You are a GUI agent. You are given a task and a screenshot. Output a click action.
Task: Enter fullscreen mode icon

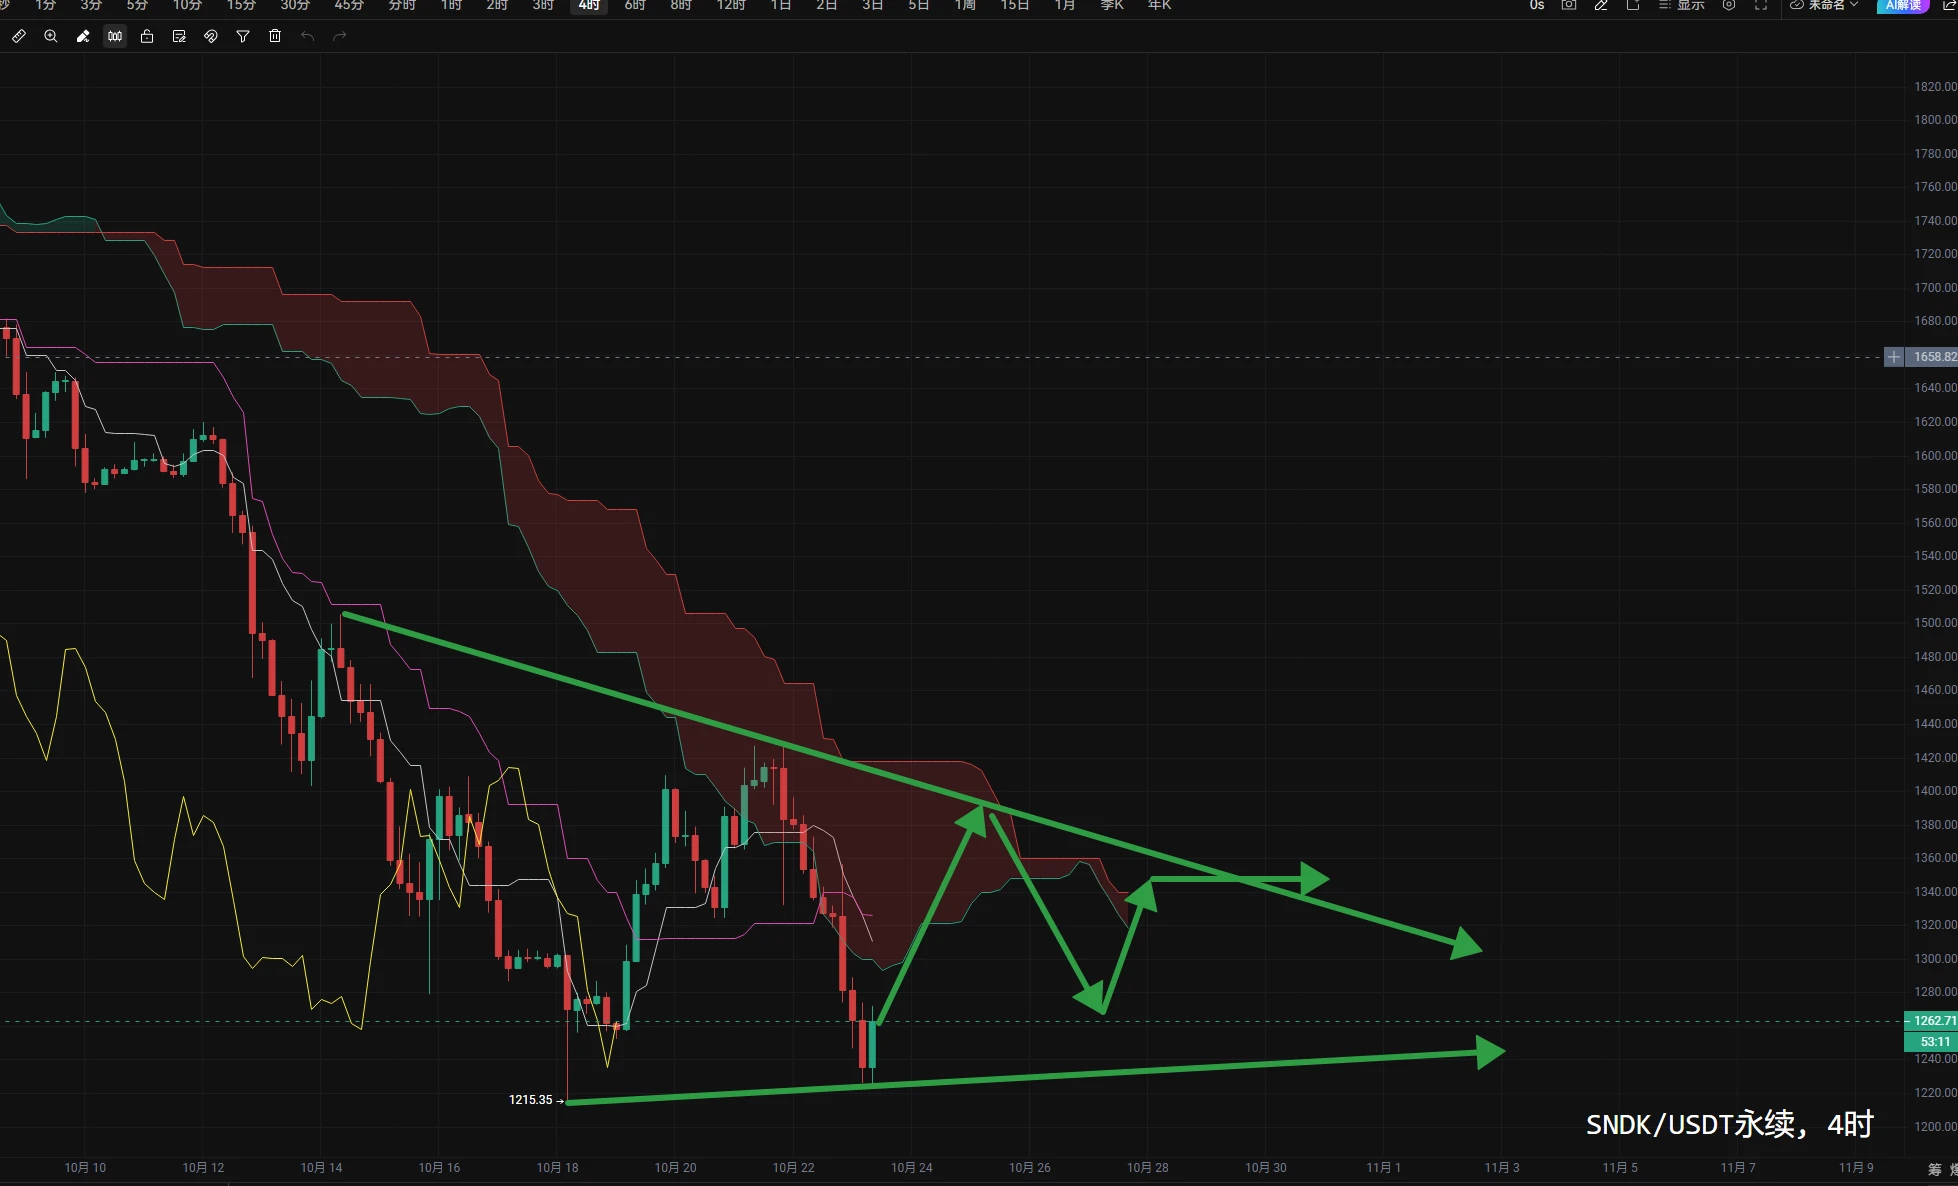[x=1761, y=5]
